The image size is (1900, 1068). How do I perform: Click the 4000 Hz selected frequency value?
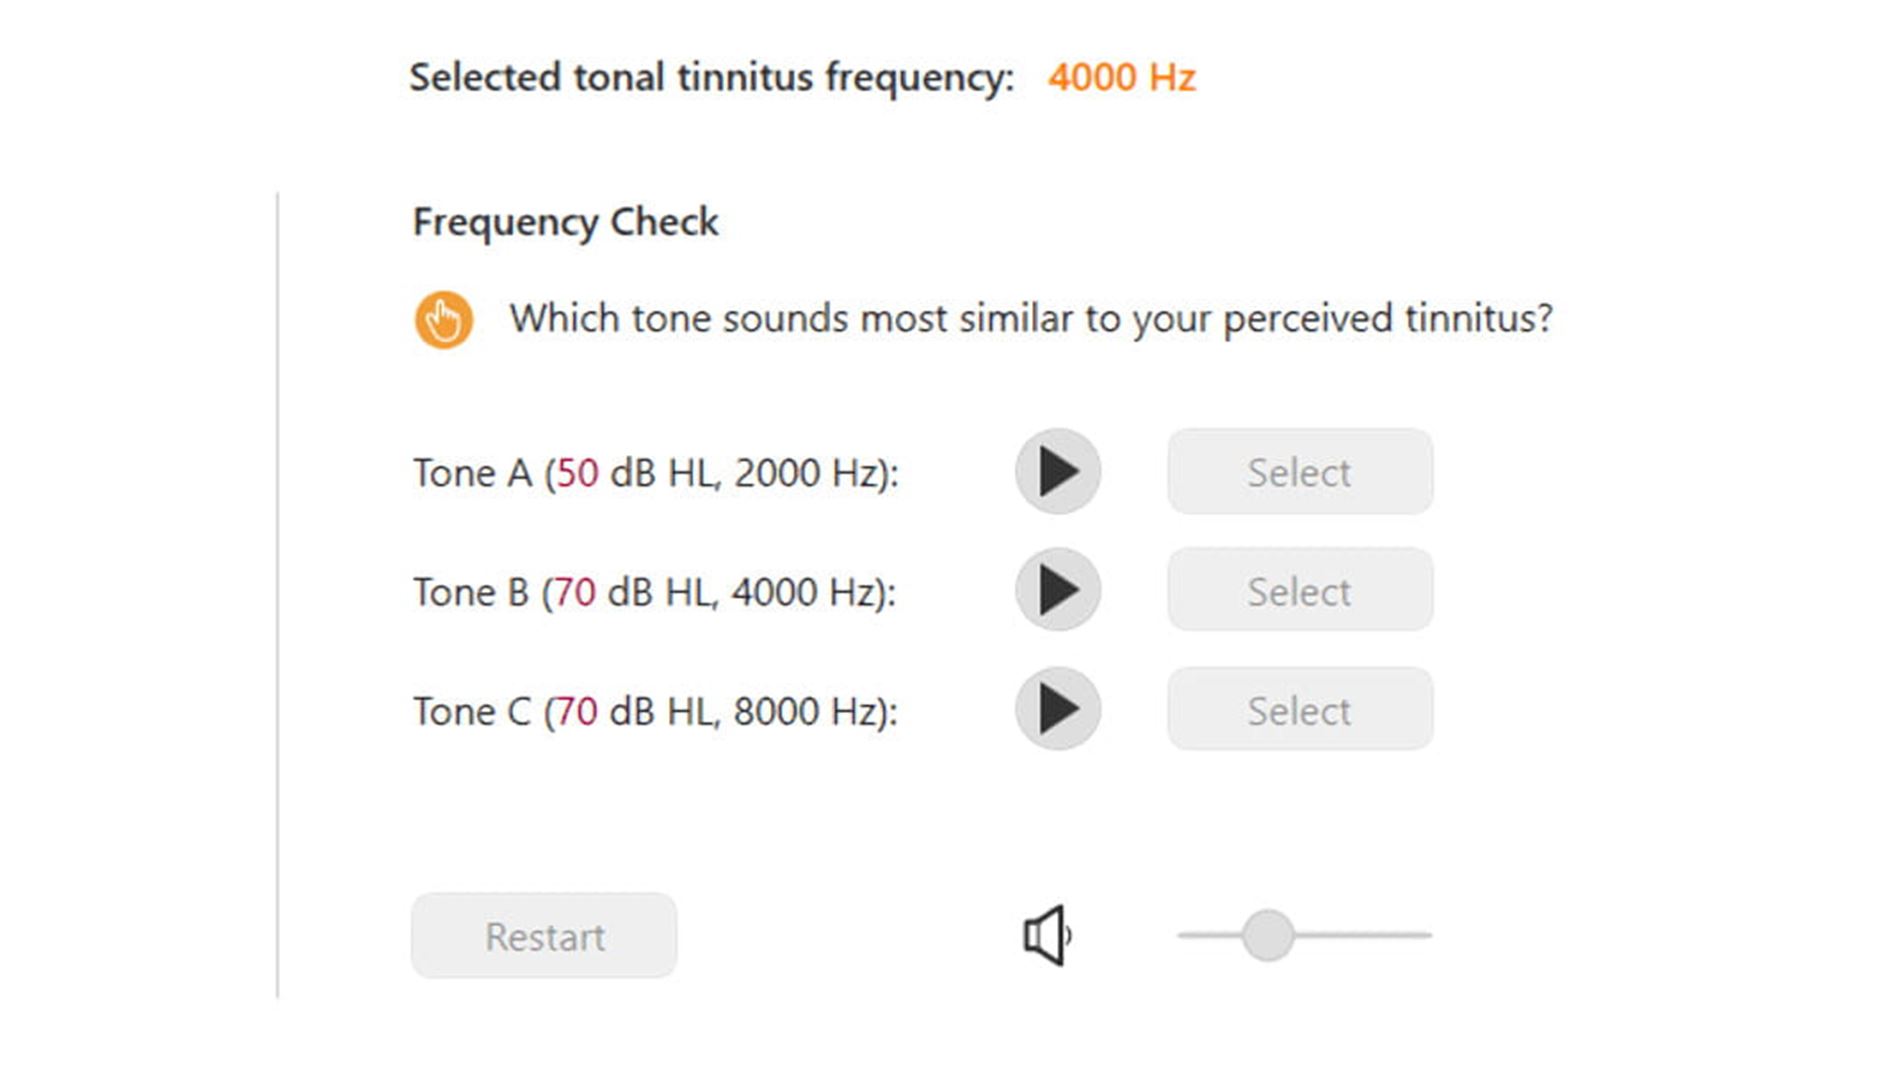click(1121, 77)
